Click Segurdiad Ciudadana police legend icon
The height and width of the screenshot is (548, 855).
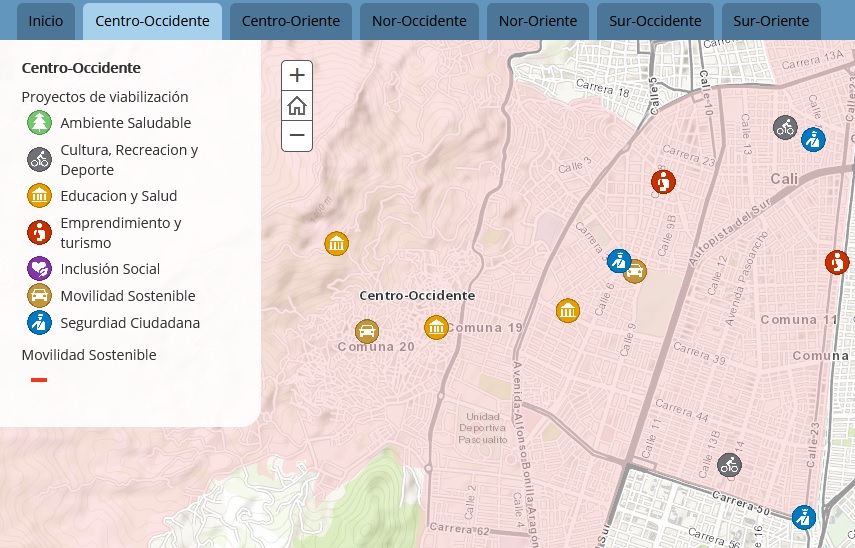tap(39, 323)
